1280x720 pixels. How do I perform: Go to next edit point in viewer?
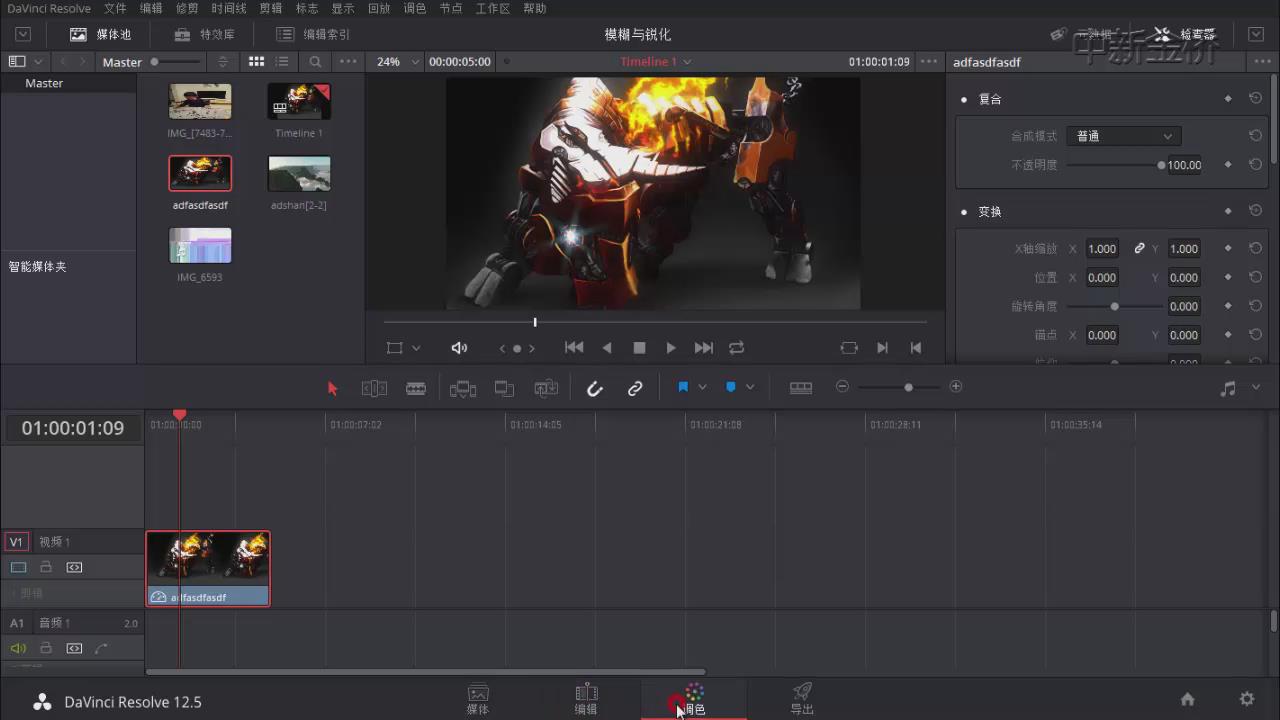click(x=882, y=348)
